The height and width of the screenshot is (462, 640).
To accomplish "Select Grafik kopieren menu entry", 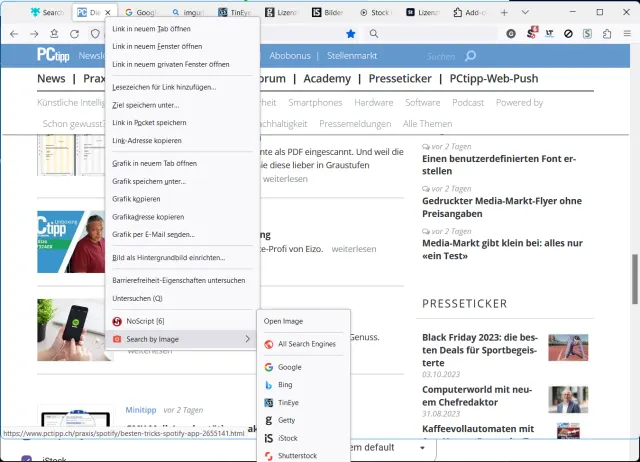I will point(136,199).
